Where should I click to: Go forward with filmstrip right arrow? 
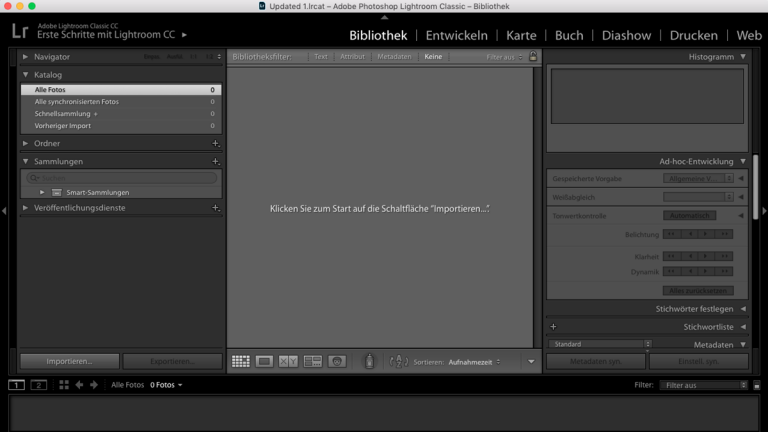point(94,385)
